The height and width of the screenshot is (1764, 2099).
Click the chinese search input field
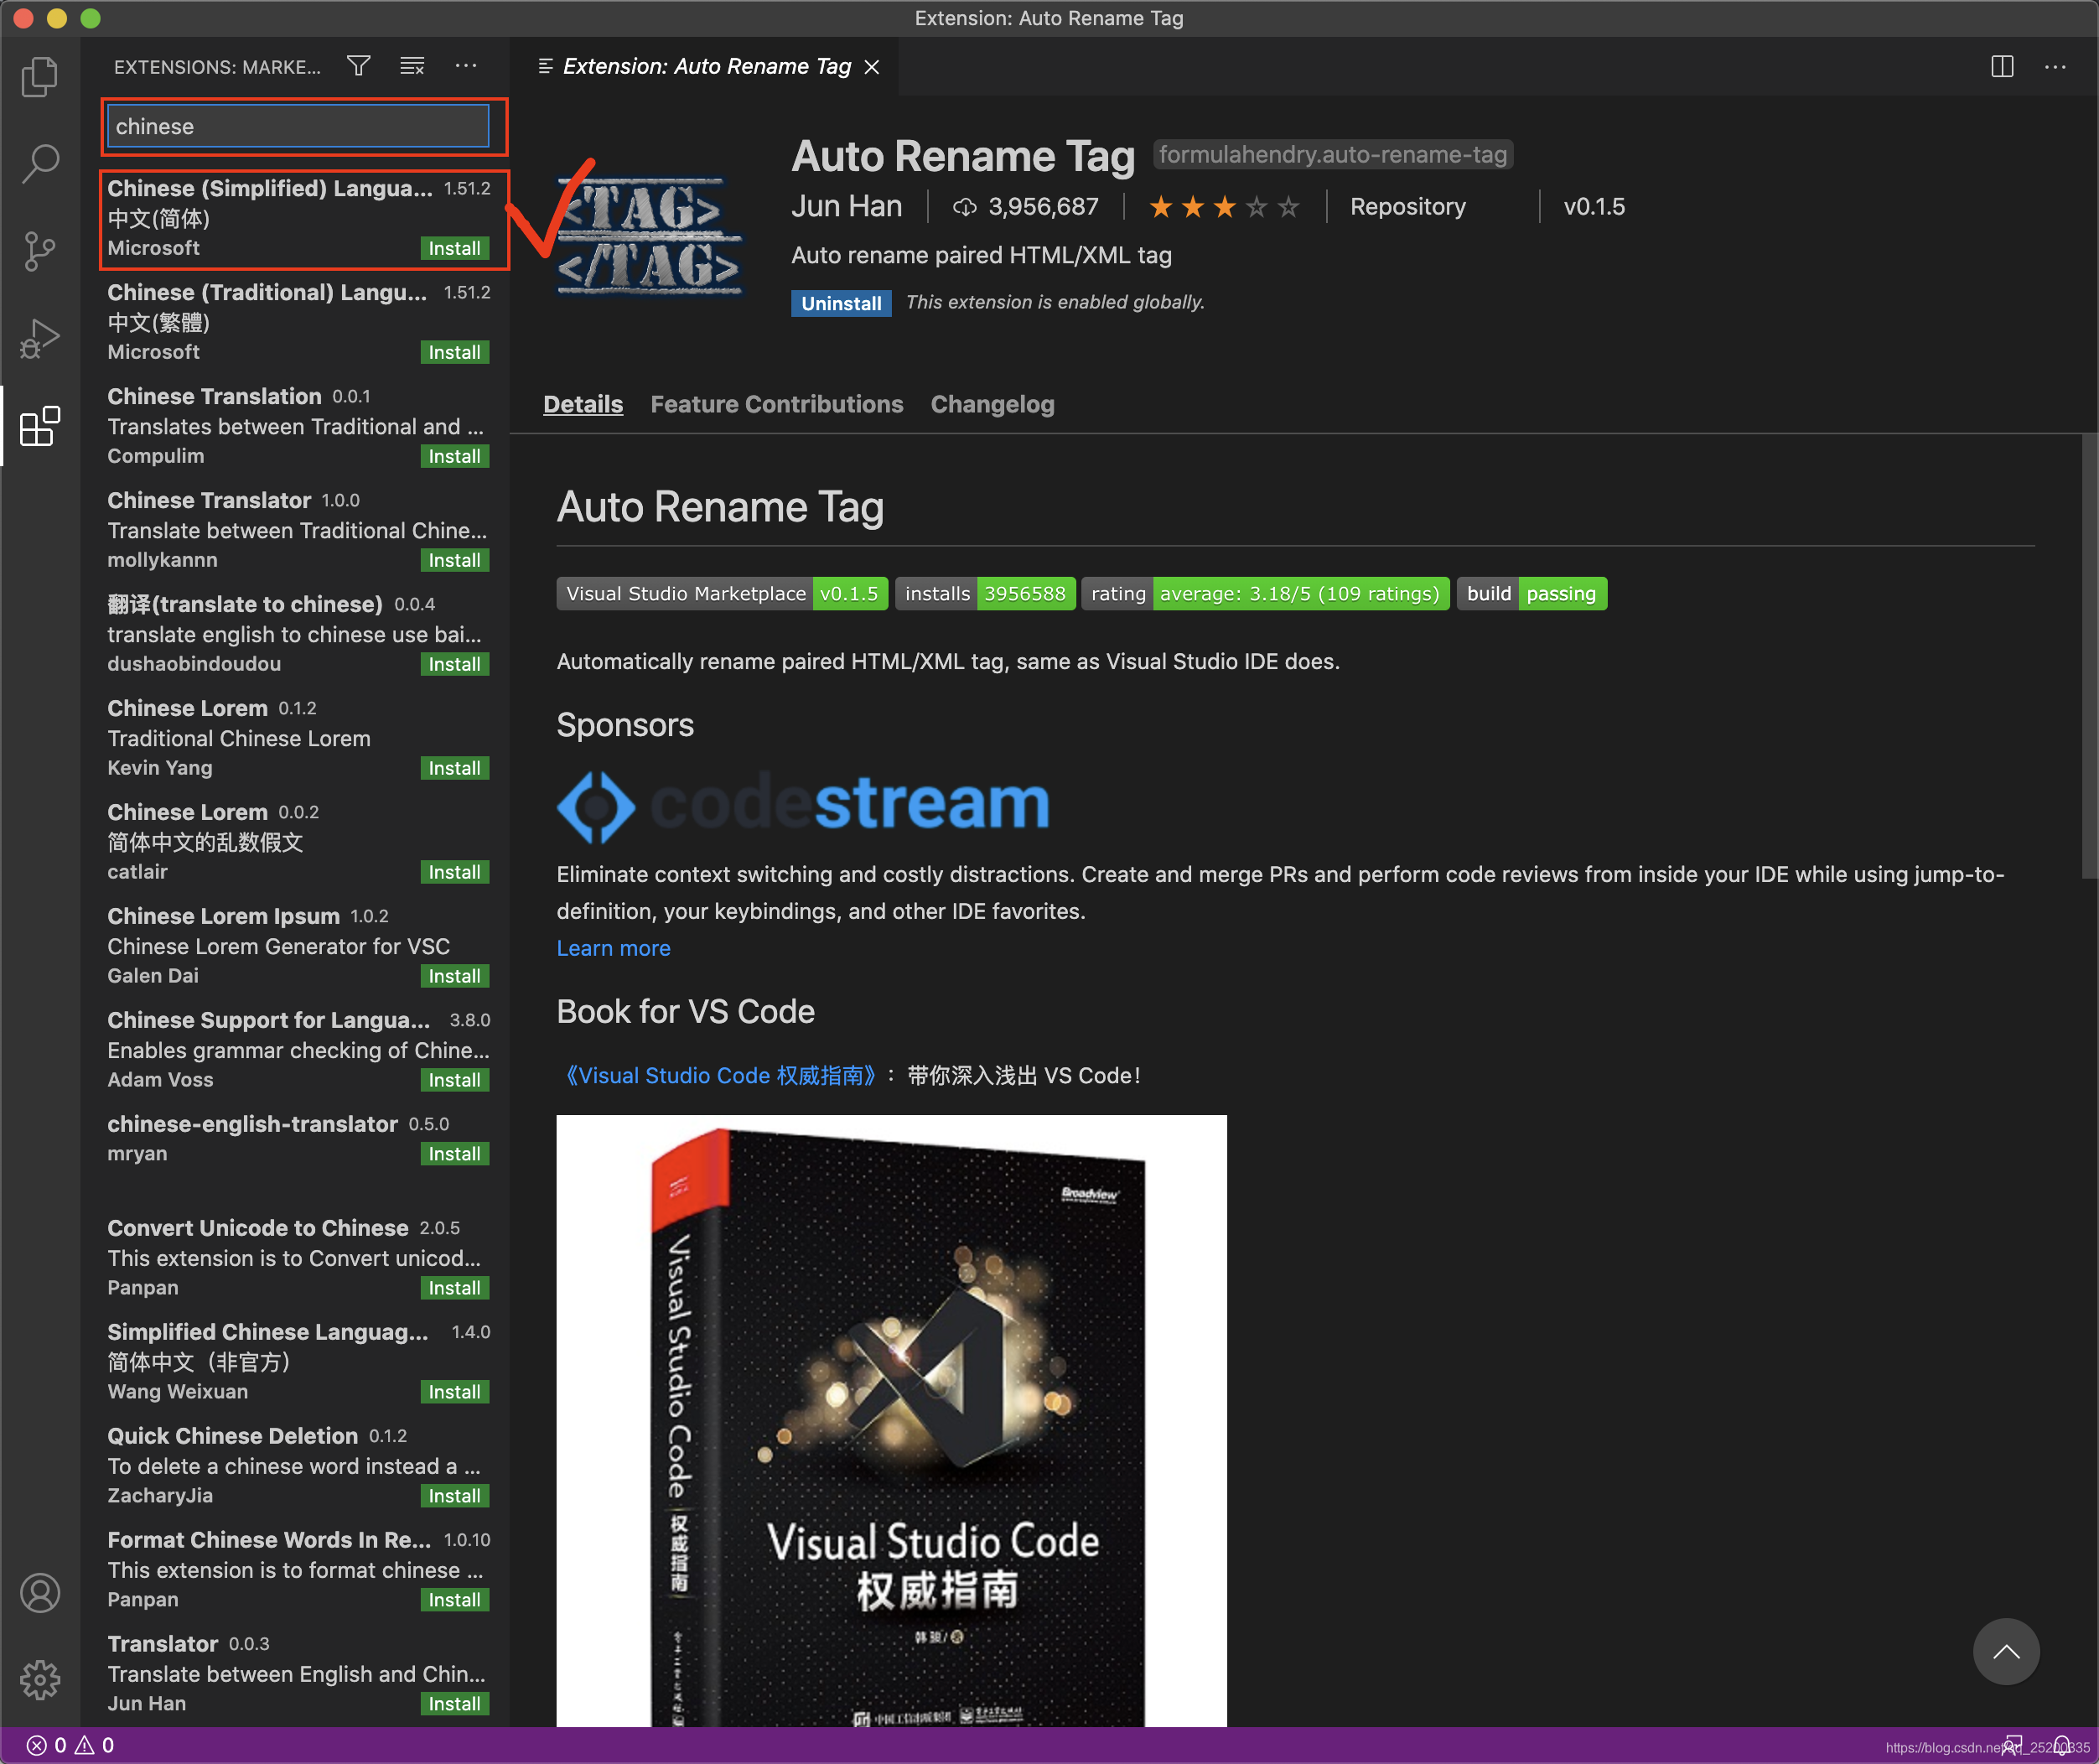301,124
